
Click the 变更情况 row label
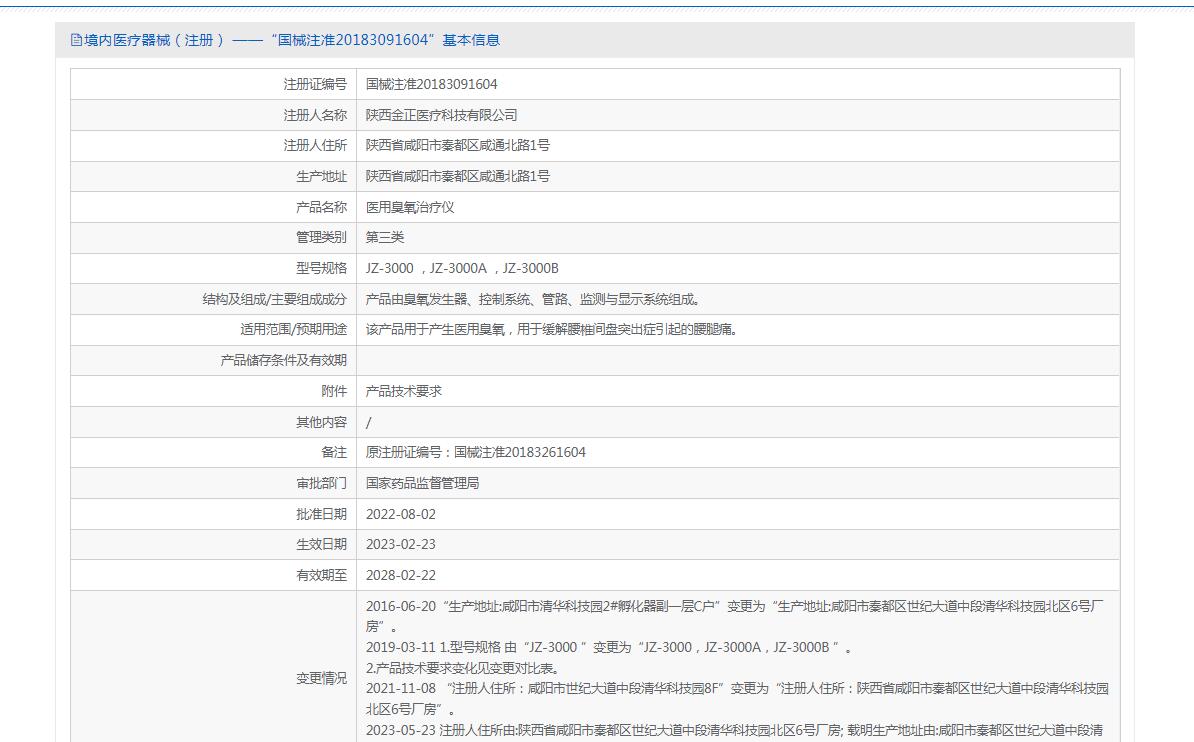click(321, 678)
